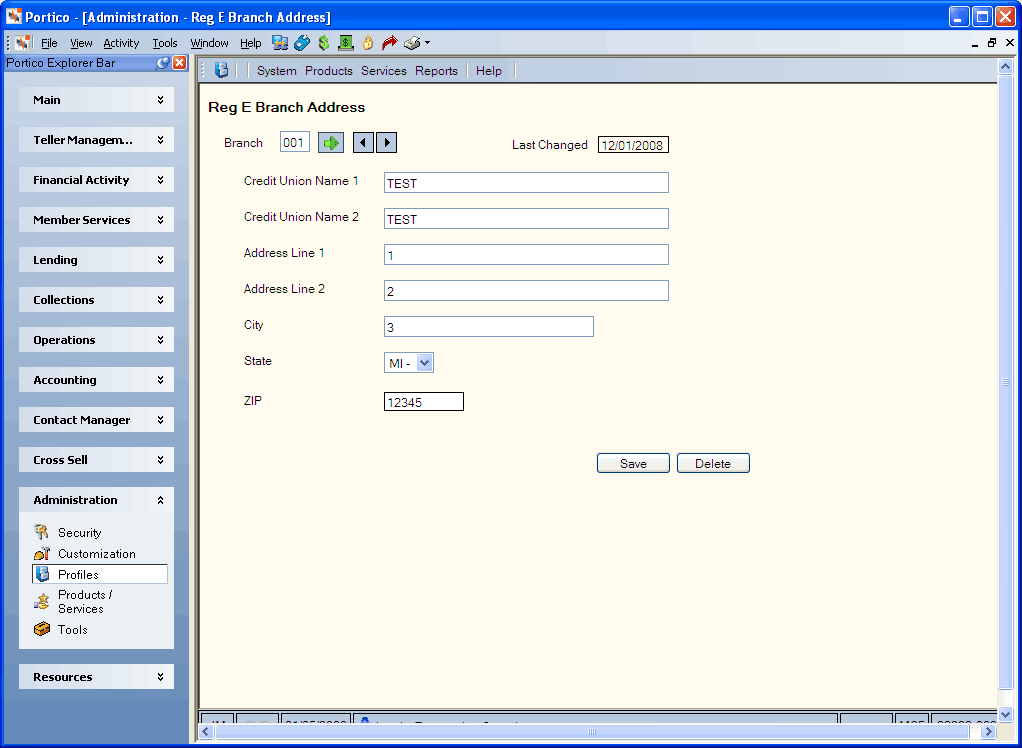Expand the Member Services section
Image resolution: width=1022 pixels, height=748 pixels.
click(96, 220)
